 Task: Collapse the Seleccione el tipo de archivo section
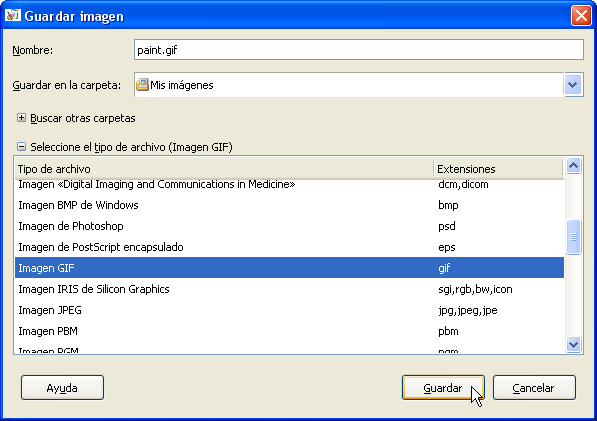point(21,147)
